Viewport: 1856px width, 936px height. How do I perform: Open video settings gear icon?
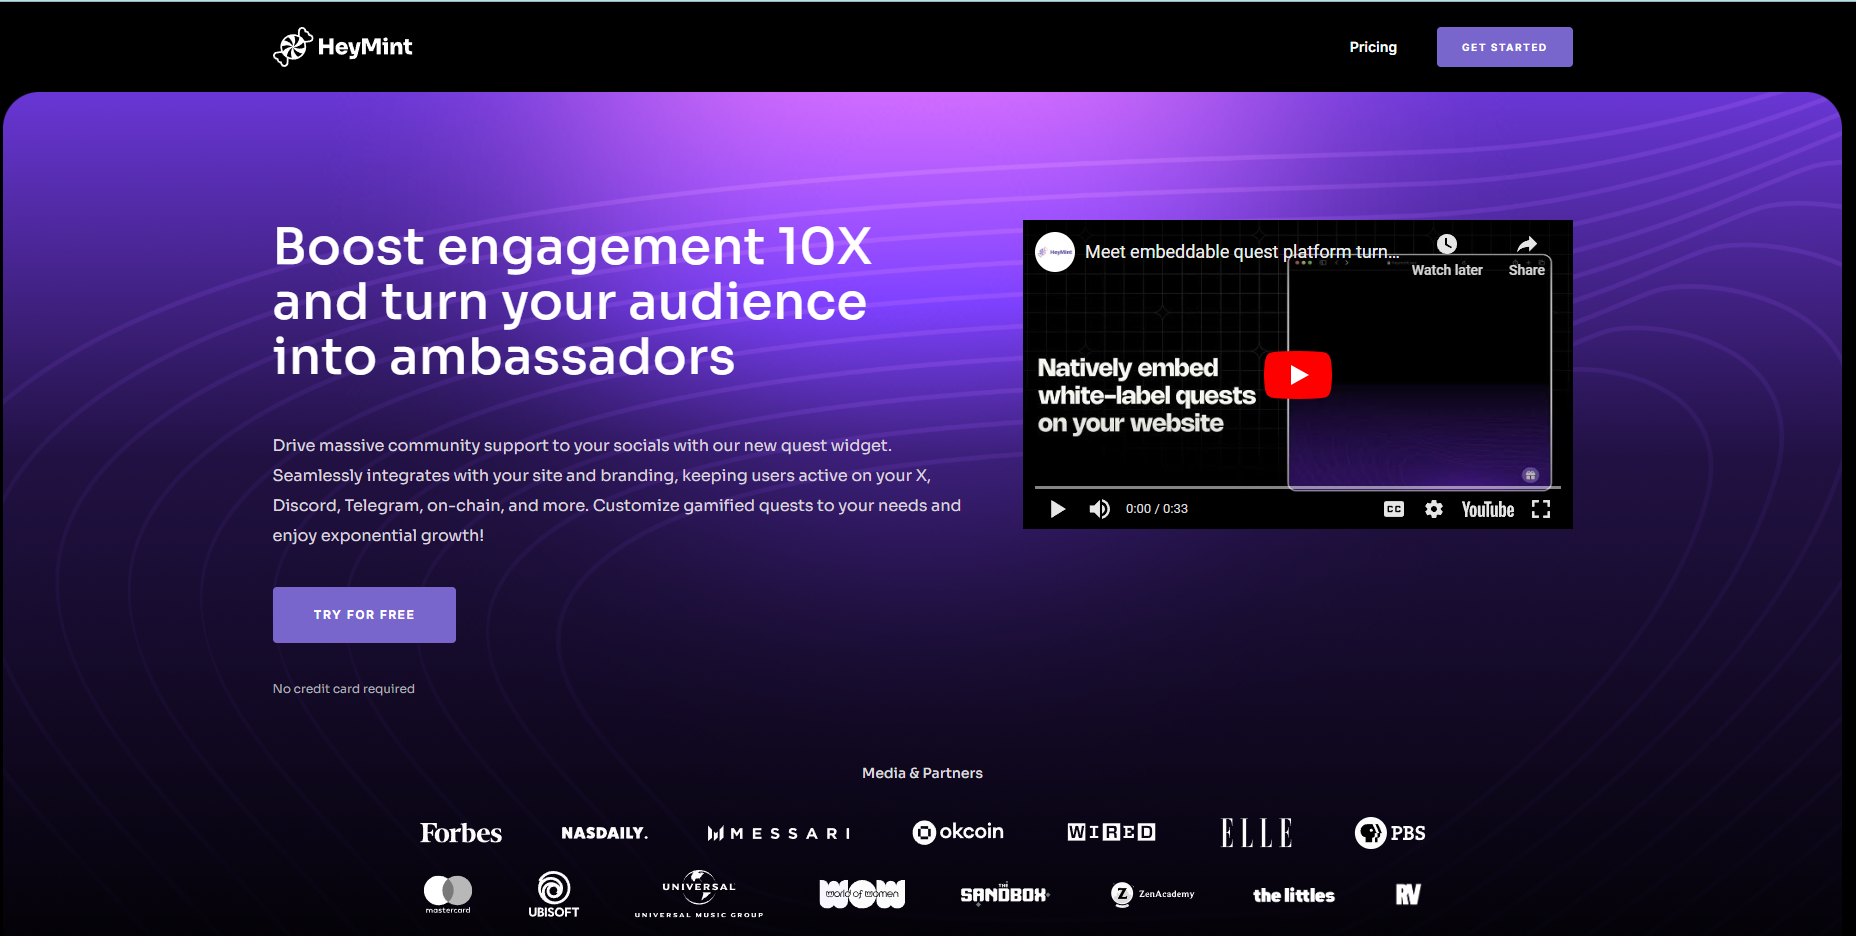click(x=1433, y=509)
